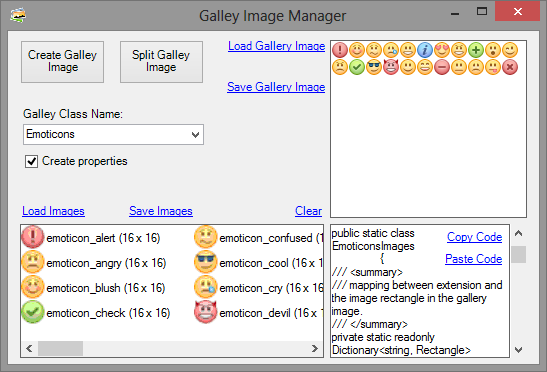Click the Save Images link

click(161, 211)
